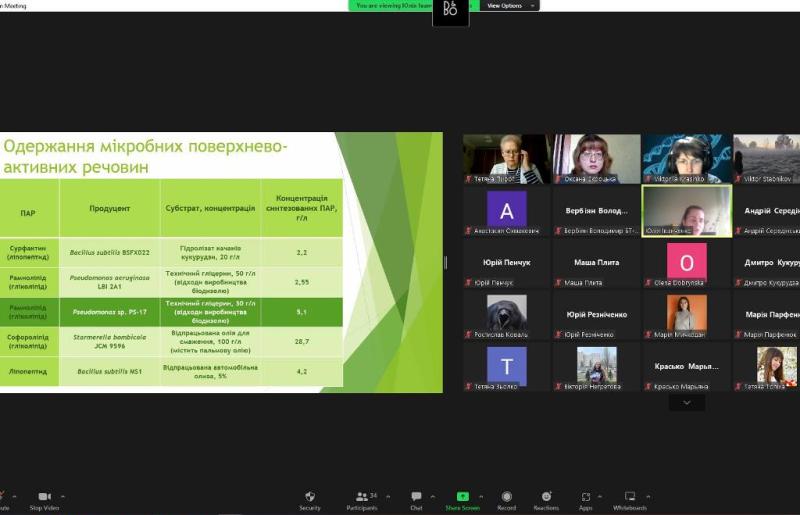Click 'Bacillus subtilis BSFX022' table cell

click(110, 252)
